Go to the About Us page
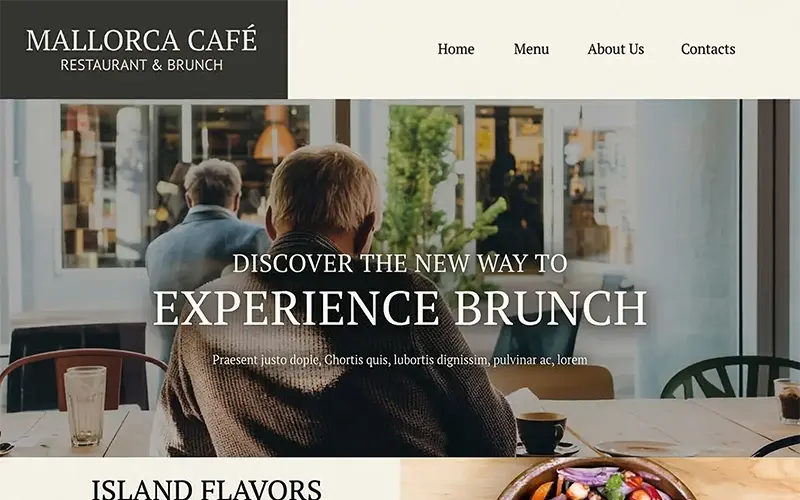 click(x=615, y=49)
